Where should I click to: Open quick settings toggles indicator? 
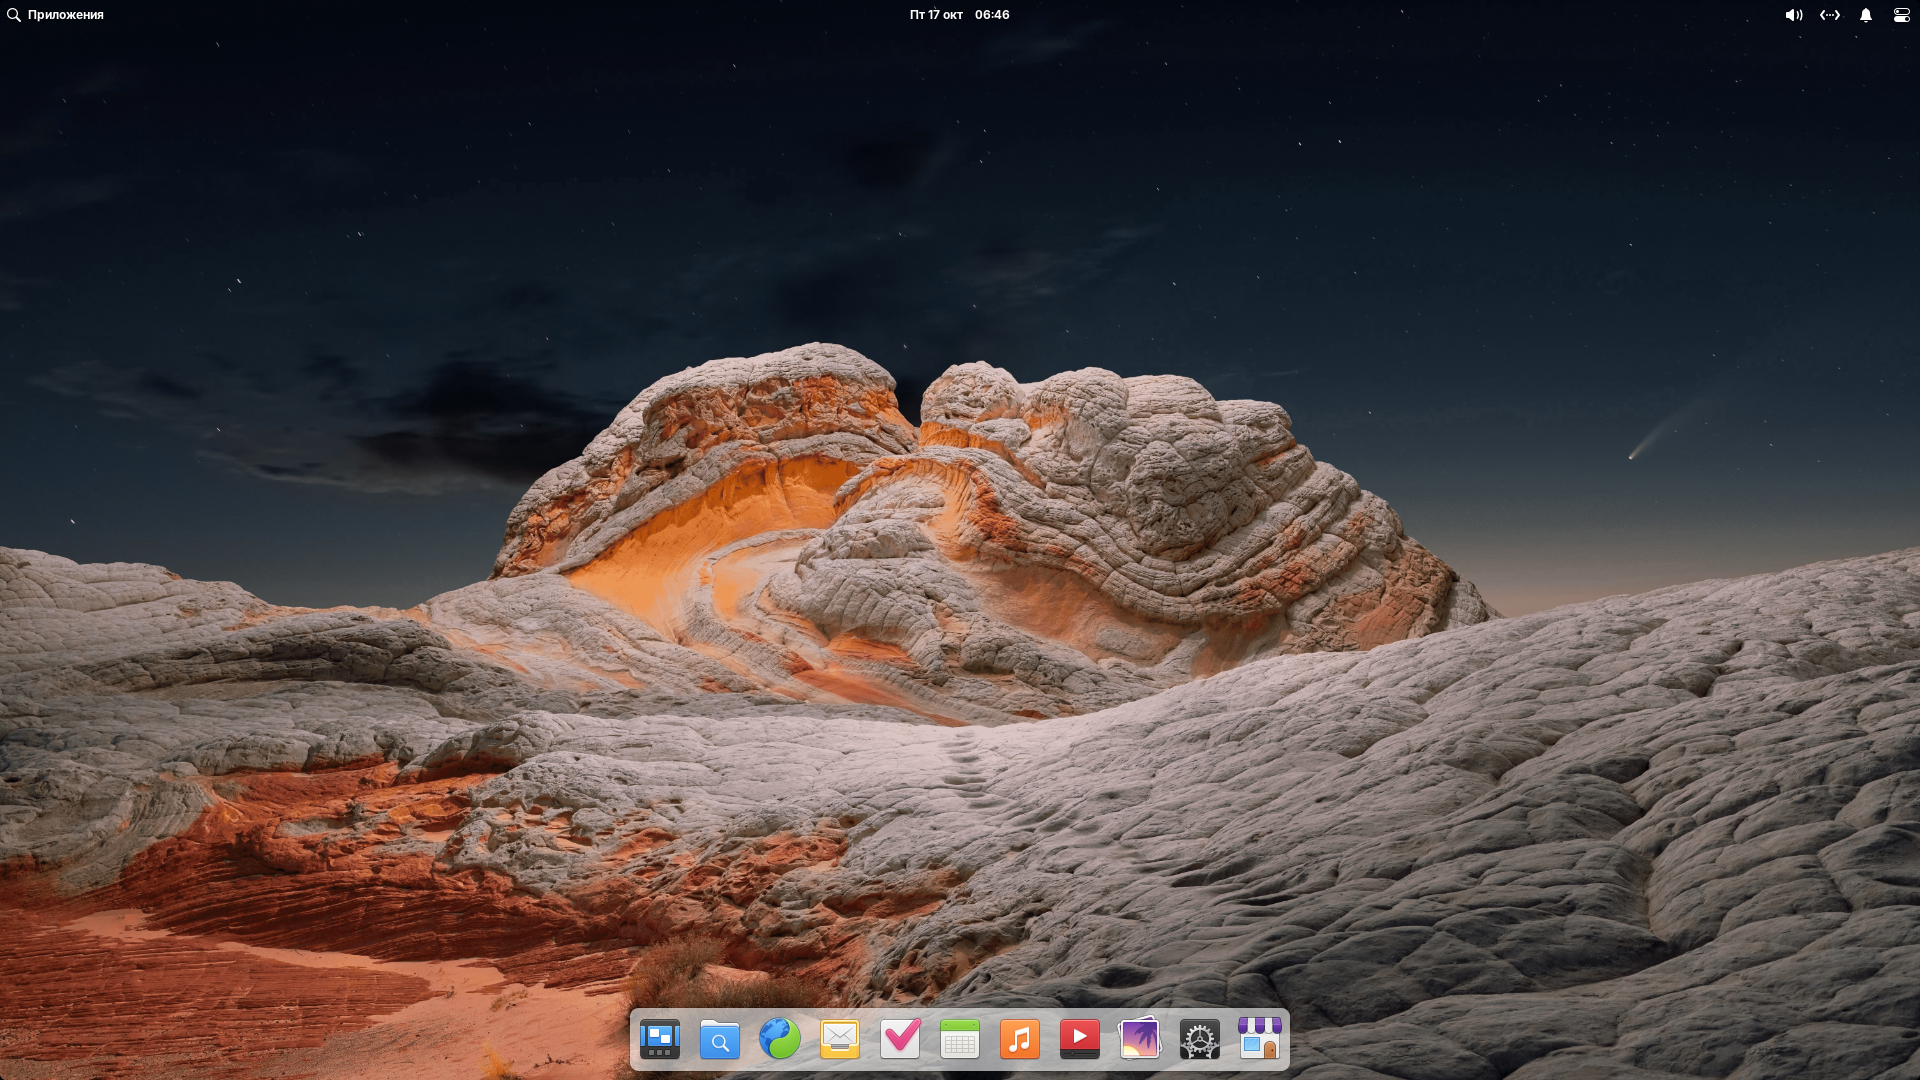(1902, 15)
